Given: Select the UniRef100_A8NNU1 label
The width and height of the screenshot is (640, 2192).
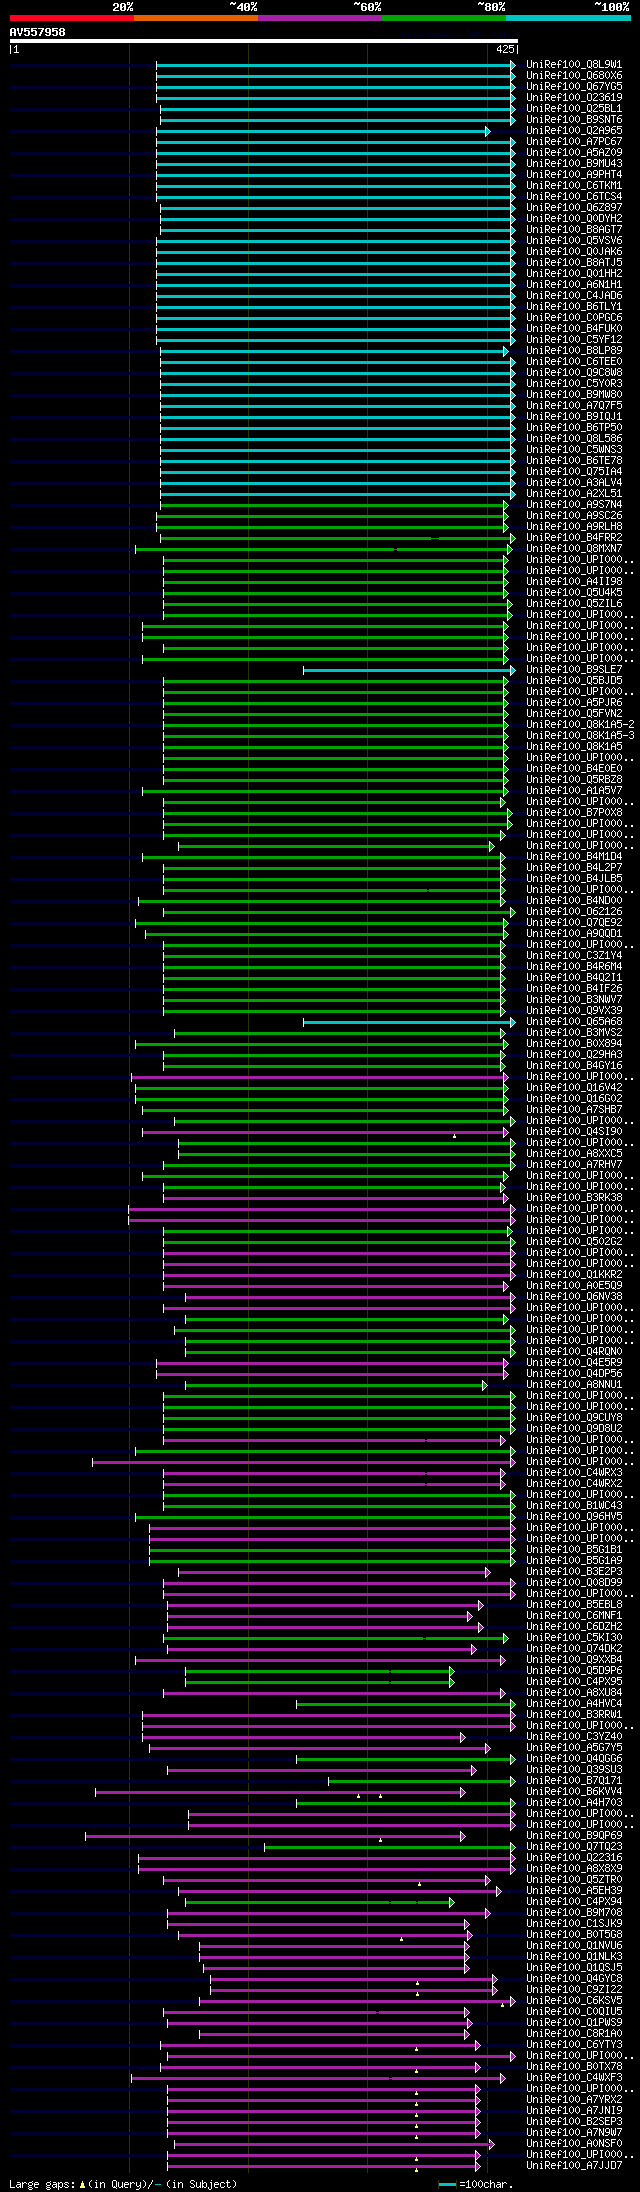Looking at the screenshot, I should coord(574,1385).
